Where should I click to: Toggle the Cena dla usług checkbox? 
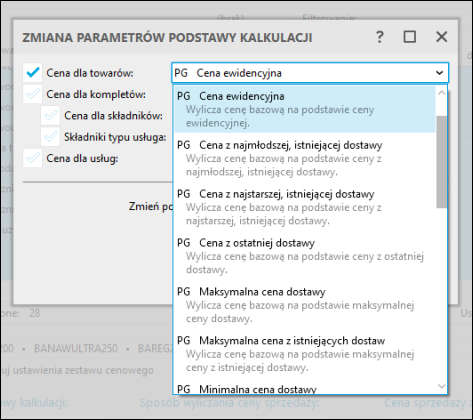33,158
